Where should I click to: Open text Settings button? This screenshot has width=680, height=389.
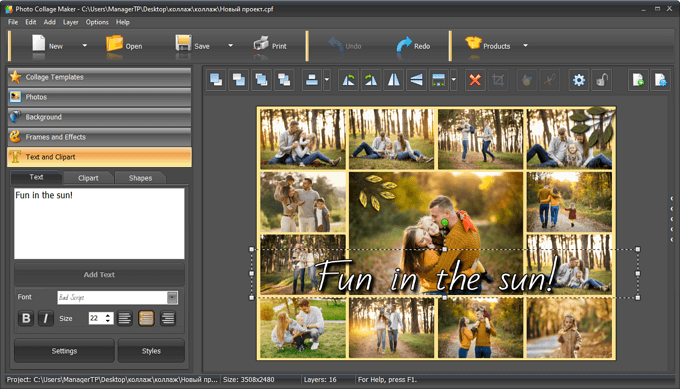[x=64, y=351]
